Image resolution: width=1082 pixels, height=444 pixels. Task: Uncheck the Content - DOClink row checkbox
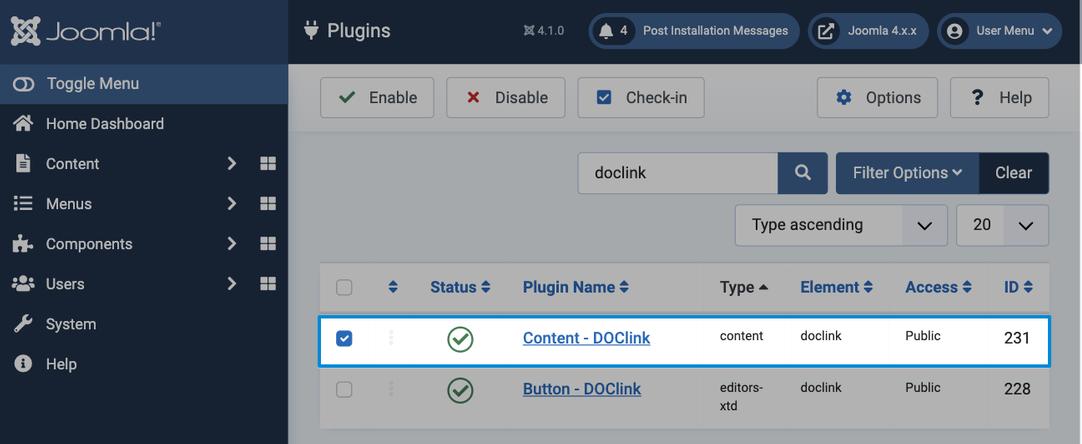tap(344, 338)
